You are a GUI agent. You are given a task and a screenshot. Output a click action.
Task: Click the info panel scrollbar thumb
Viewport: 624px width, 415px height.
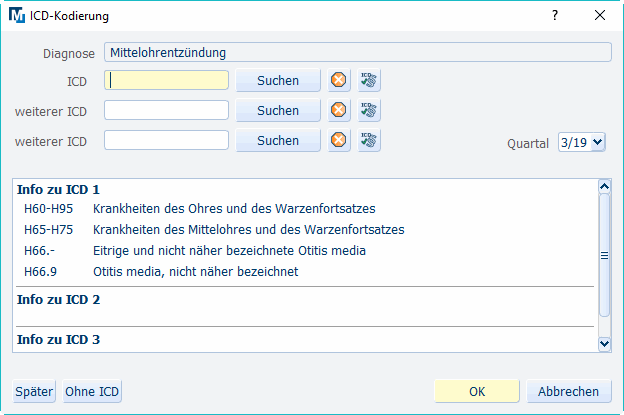click(x=604, y=255)
